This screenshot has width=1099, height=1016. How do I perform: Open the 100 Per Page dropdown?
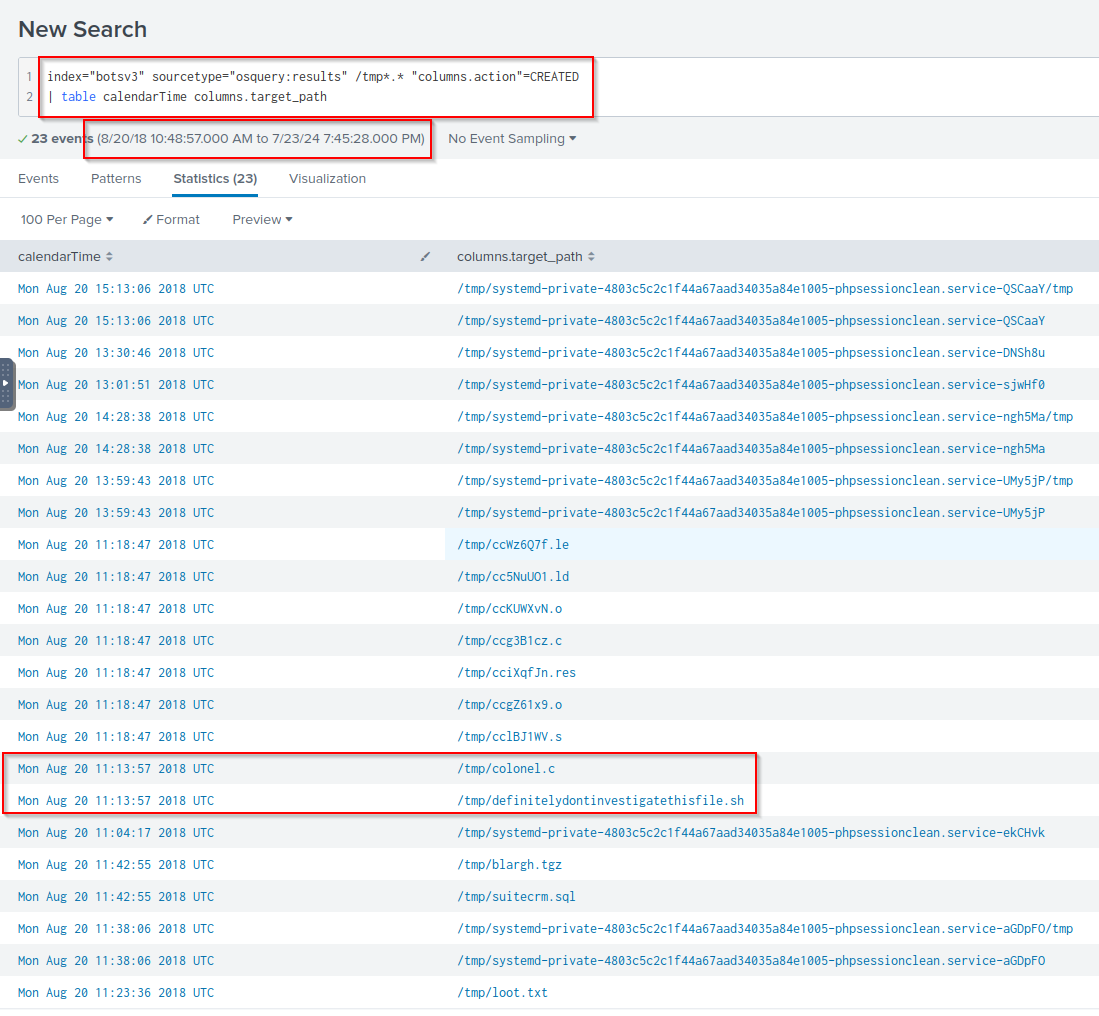coord(67,220)
